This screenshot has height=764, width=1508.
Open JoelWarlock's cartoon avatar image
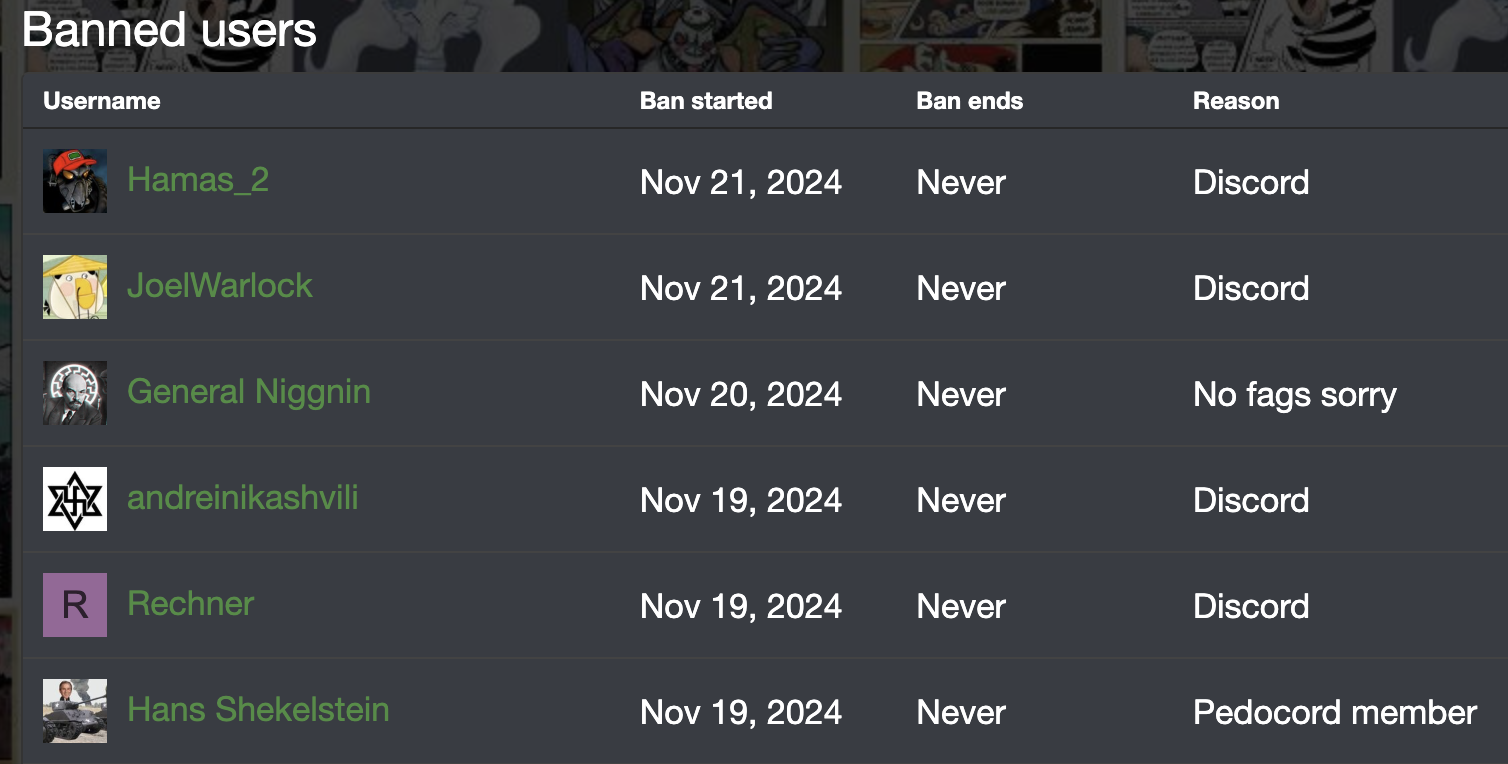point(75,287)
